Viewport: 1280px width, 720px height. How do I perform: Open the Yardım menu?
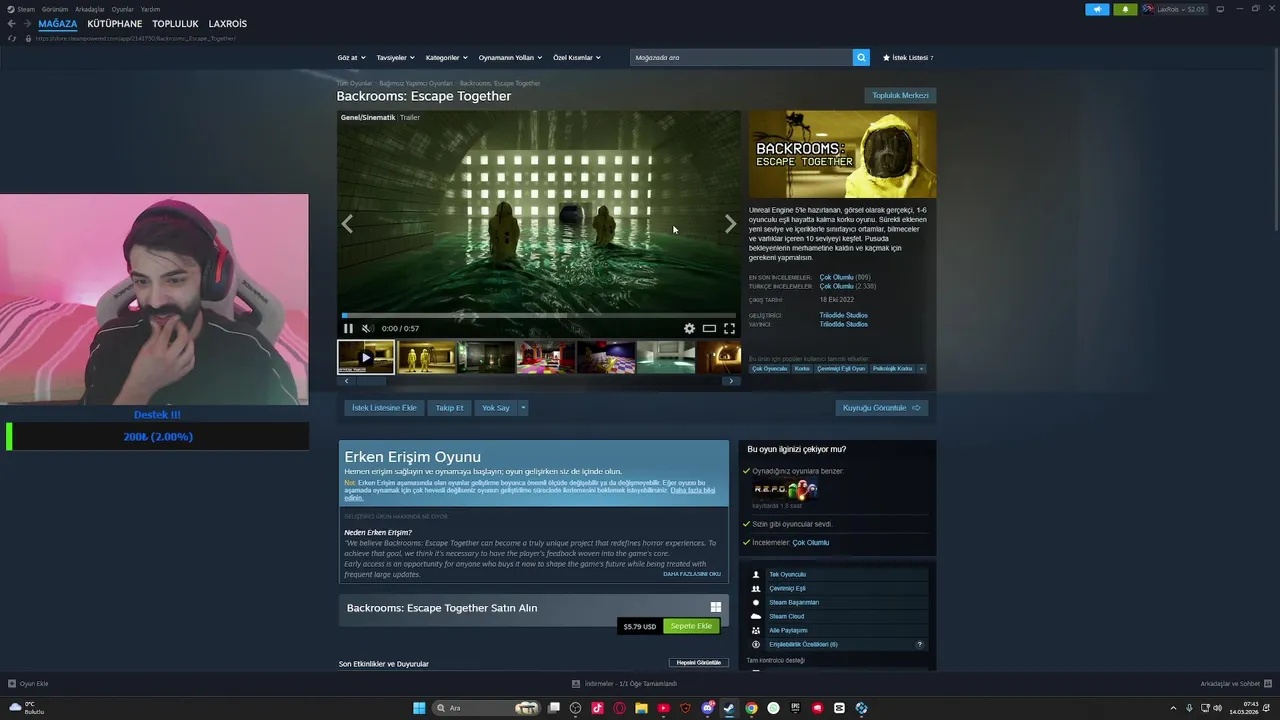click(x=150, y=9)
